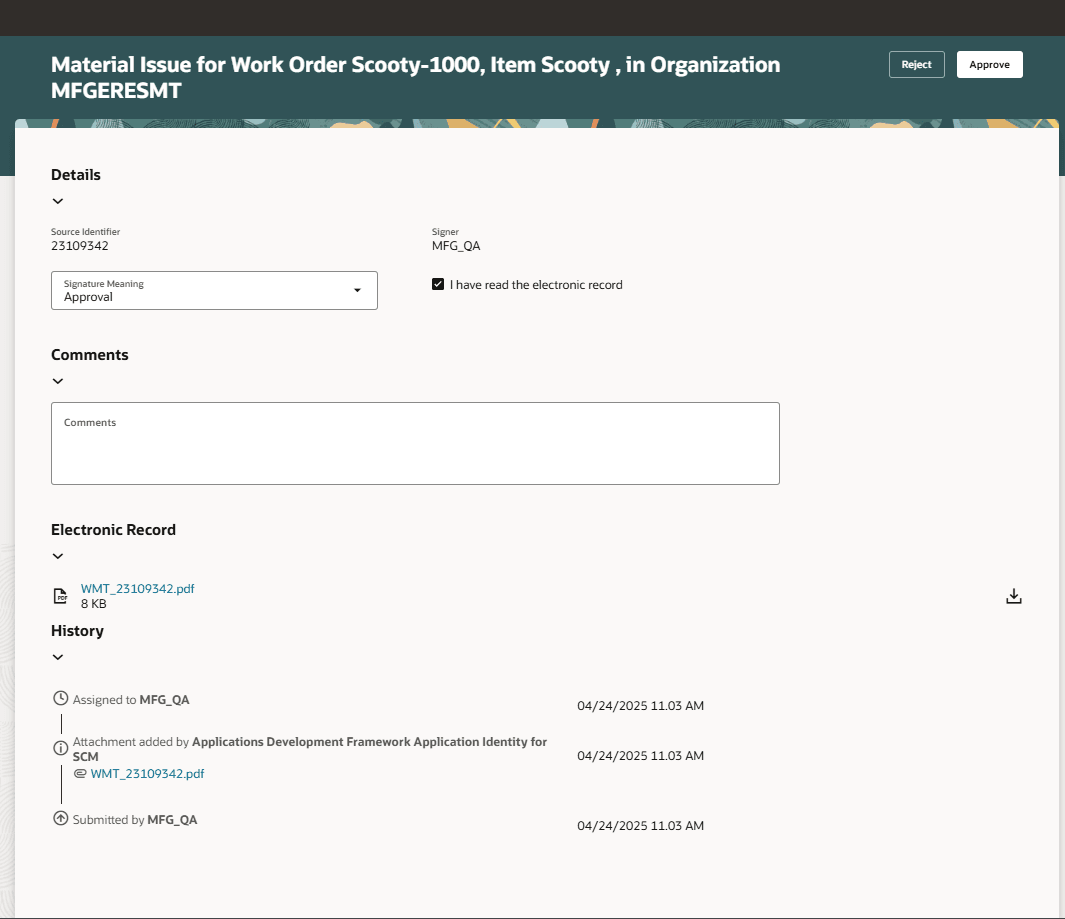Open the WMT_23109342.pdf electronic record link
Viewport: 1065px width, 919px height.
click(x=137, y=588)
